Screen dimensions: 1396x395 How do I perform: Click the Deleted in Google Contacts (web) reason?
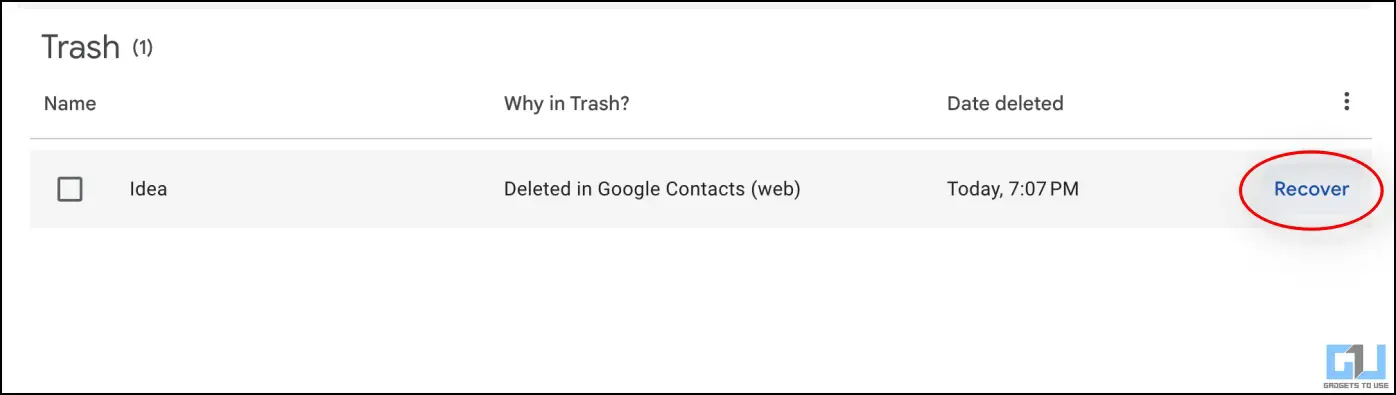(x=652, y=189)
